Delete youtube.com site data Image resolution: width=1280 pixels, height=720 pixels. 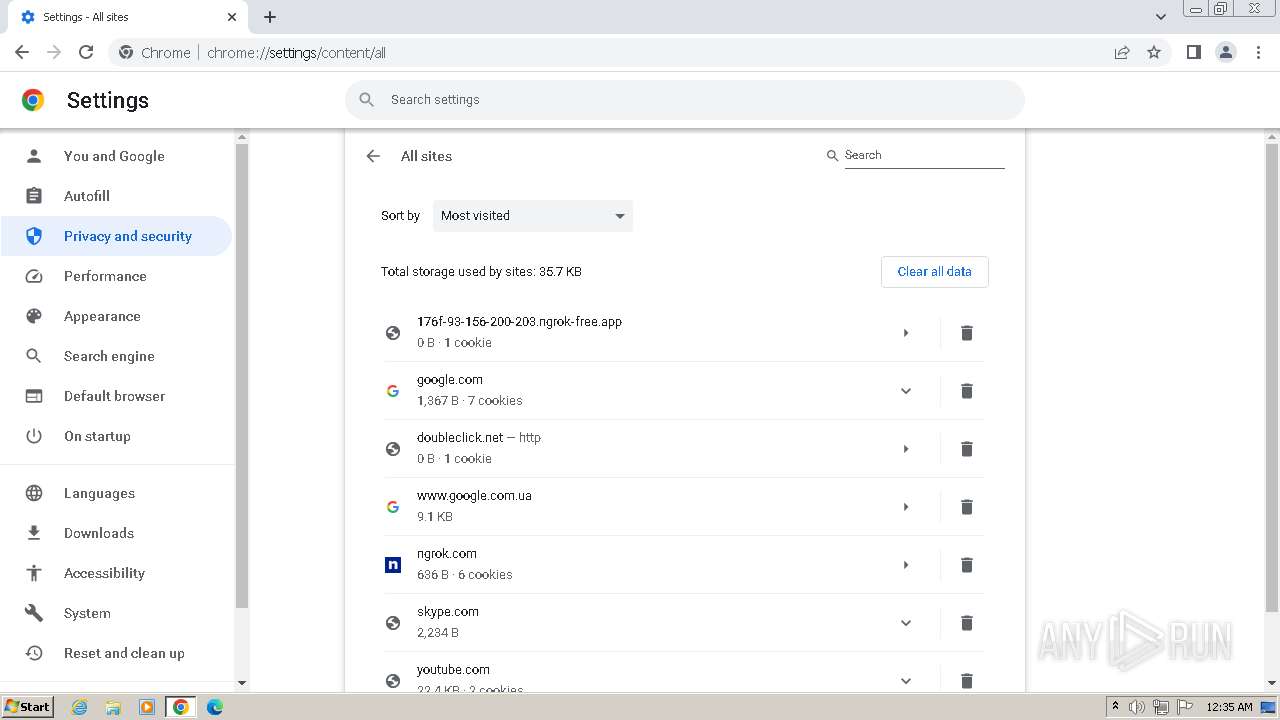click(967, 681)
